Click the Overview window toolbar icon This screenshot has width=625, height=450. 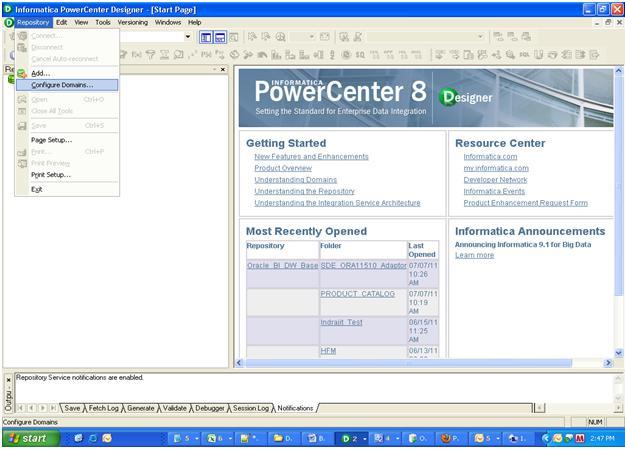[234, 37]
